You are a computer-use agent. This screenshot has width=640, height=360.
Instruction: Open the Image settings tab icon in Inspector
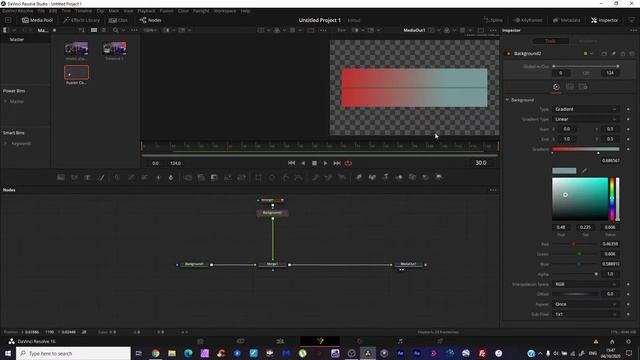coord(570,87)
